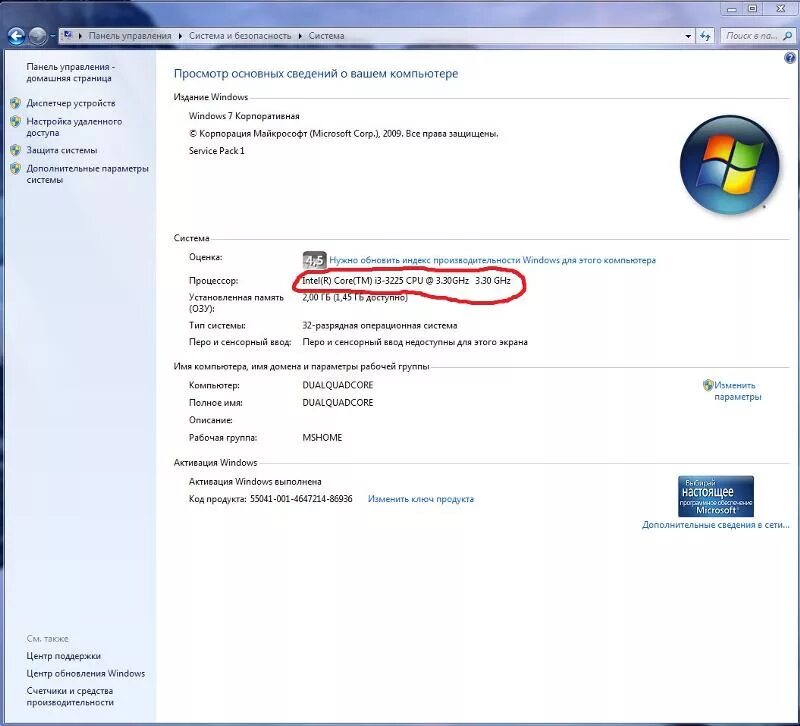This screenshot has width=800, height=726.
Task: Minimize the System window
Action: pyautogui.click(x=731, y=8)
